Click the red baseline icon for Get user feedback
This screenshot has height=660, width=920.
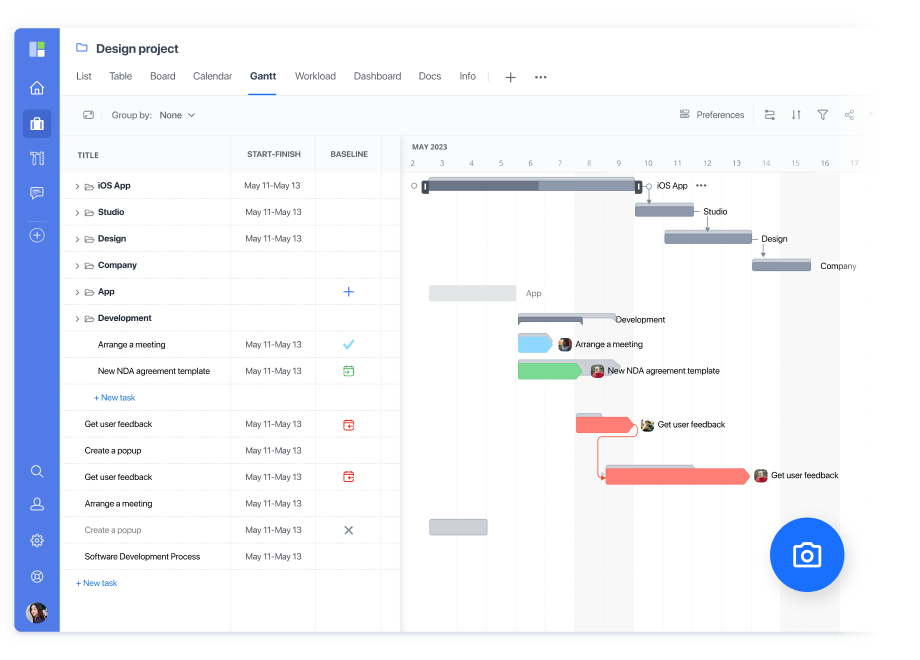click(348, 424)
